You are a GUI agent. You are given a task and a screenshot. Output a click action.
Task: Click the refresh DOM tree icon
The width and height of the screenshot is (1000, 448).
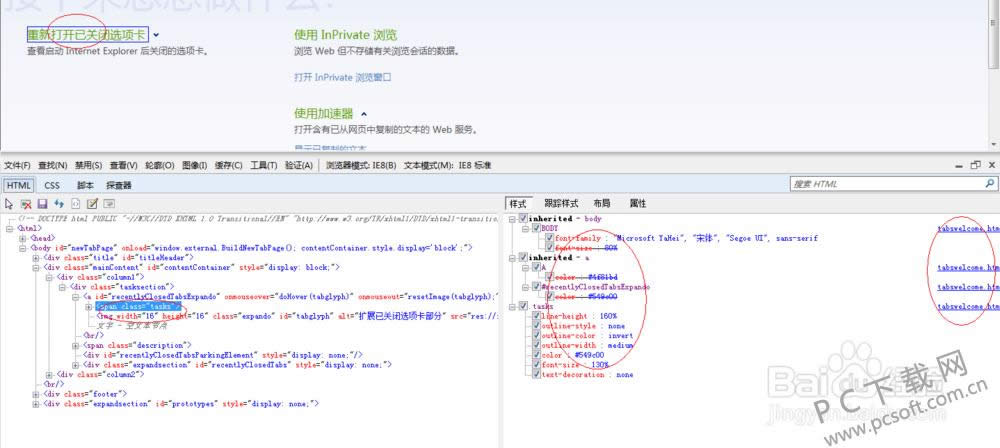coord(59,204)
